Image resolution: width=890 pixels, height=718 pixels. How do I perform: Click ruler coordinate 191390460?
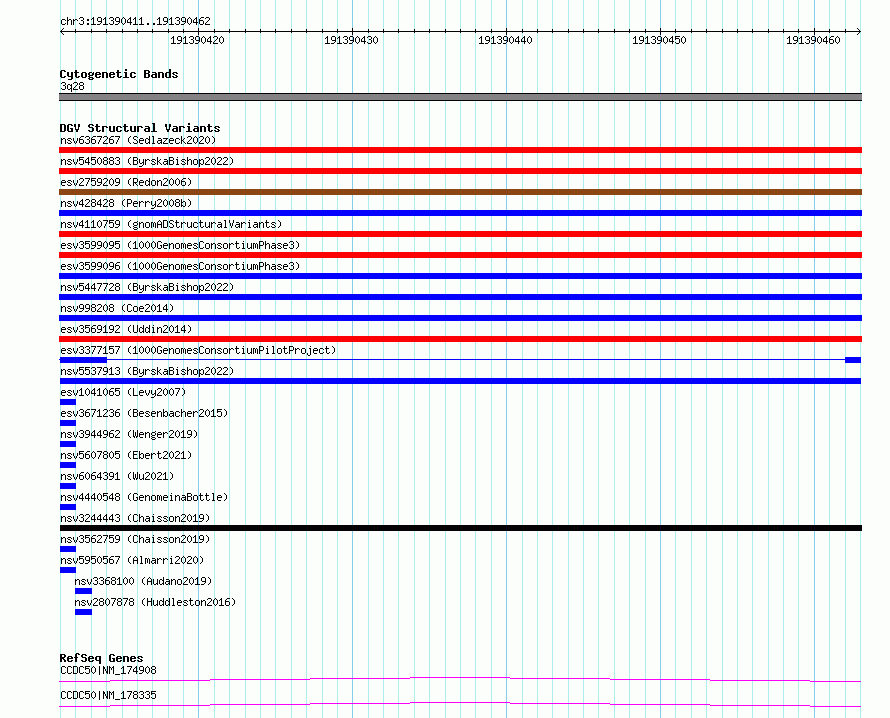pyautogui.click(x=813, y=40)
